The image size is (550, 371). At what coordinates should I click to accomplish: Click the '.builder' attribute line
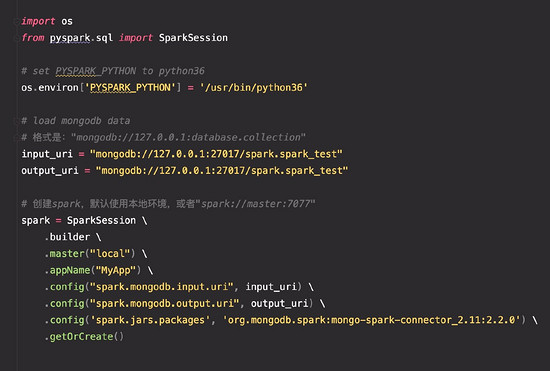click(x=67, y=237)
